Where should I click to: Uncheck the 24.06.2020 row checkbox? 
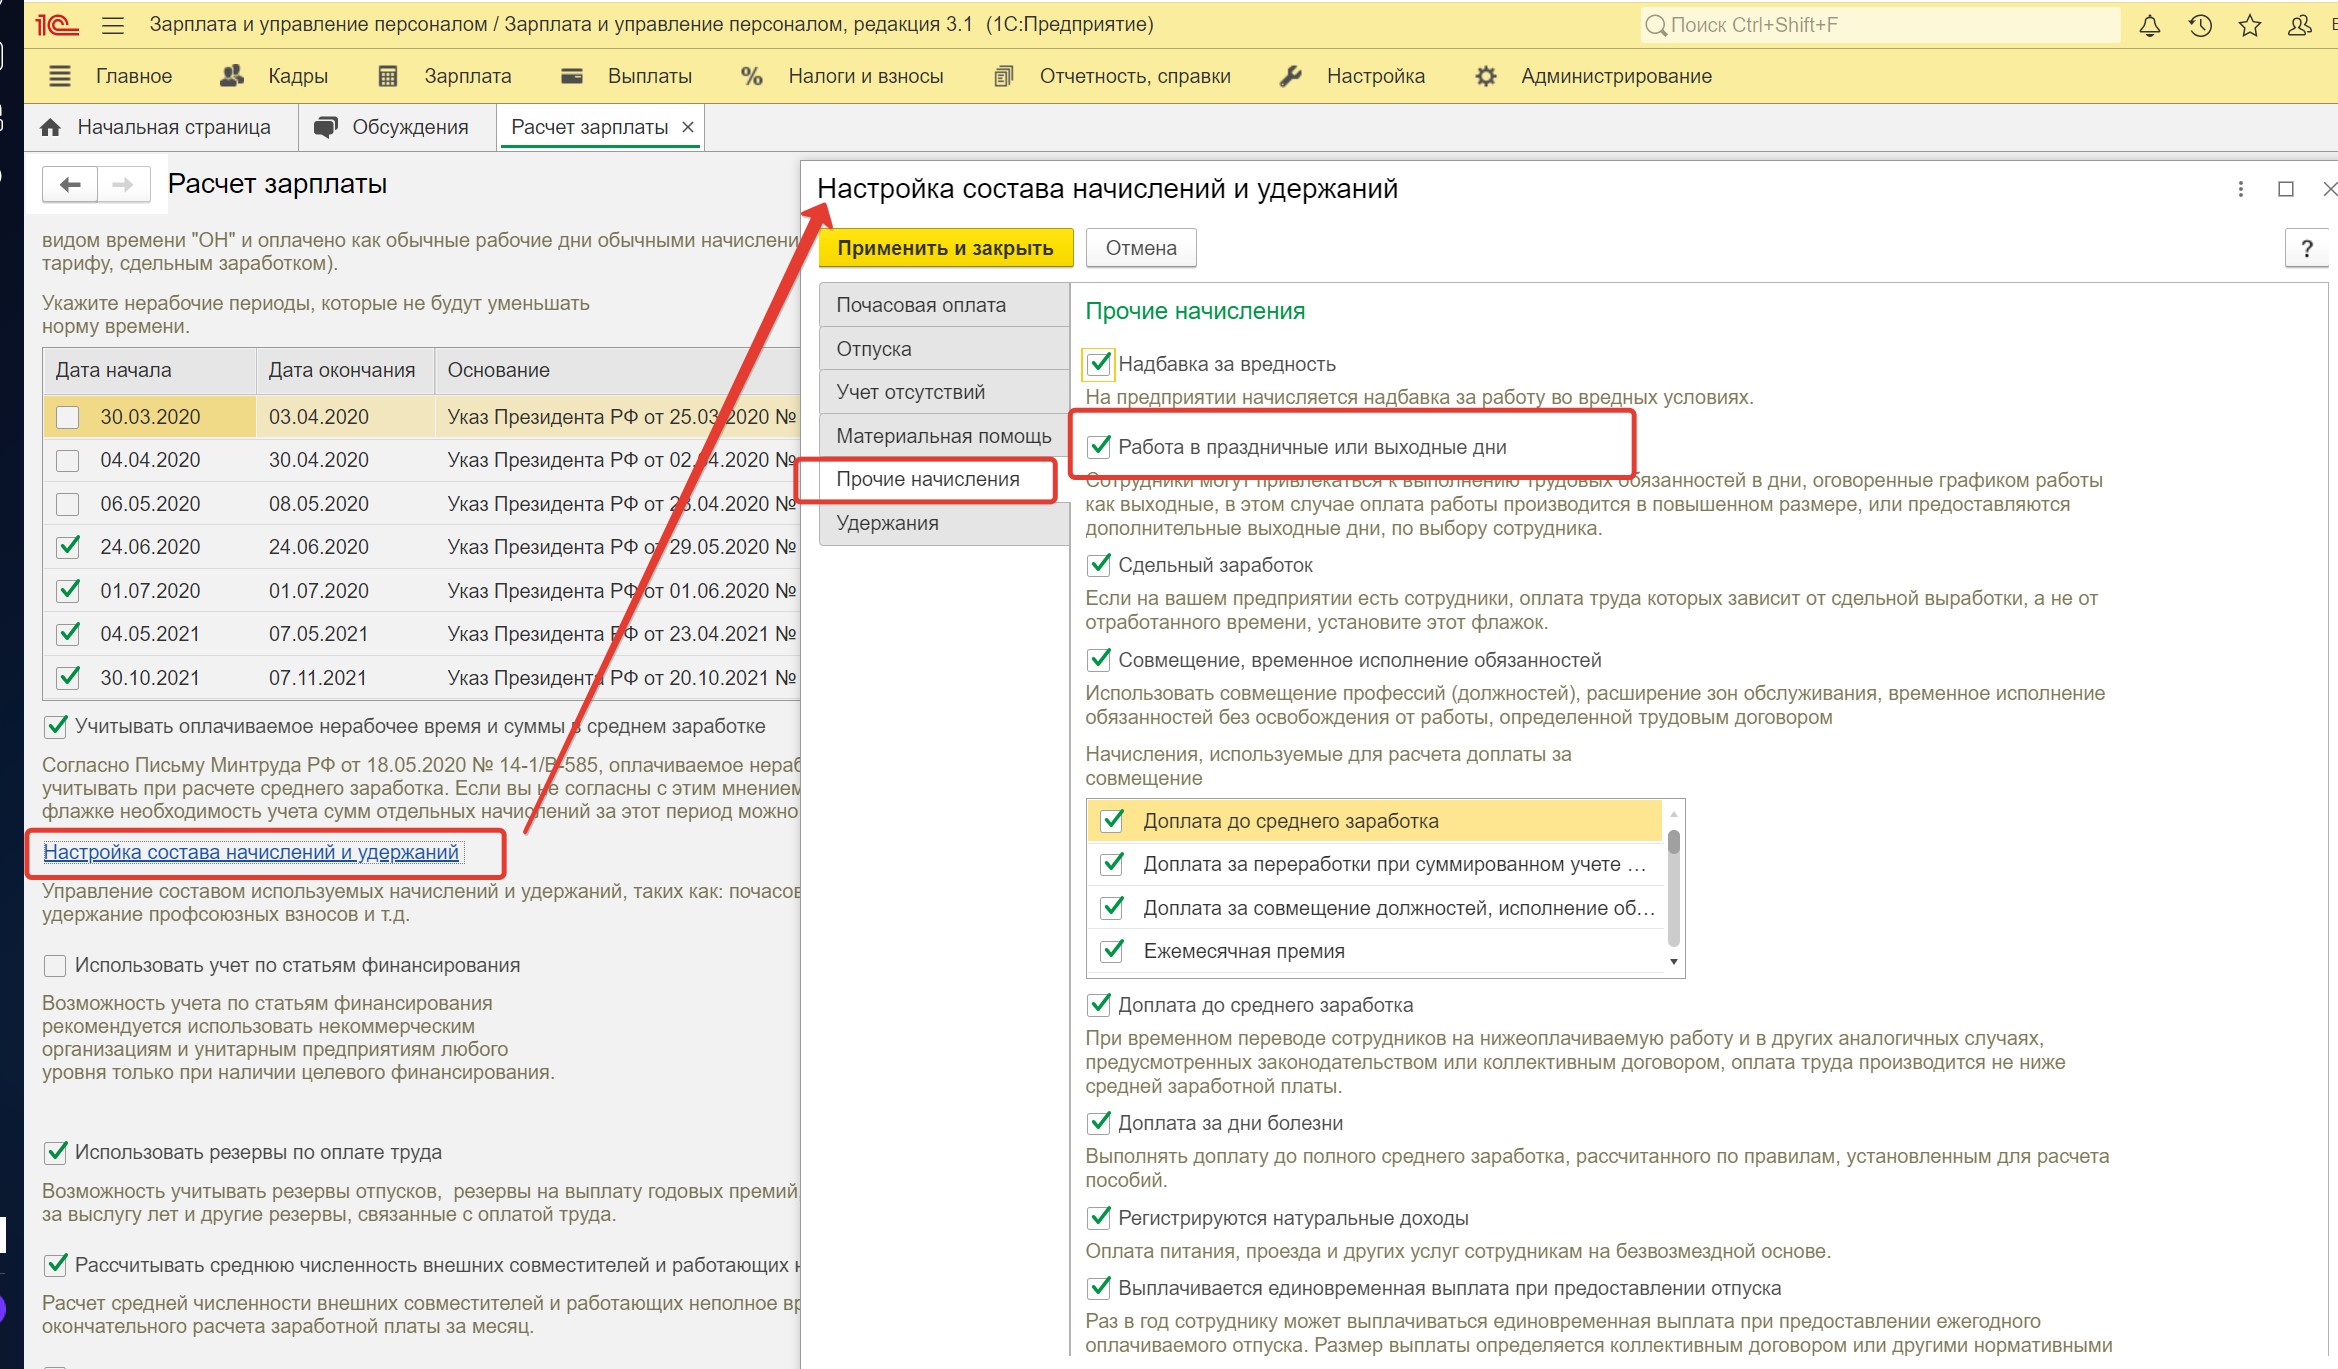pos(68,547)
